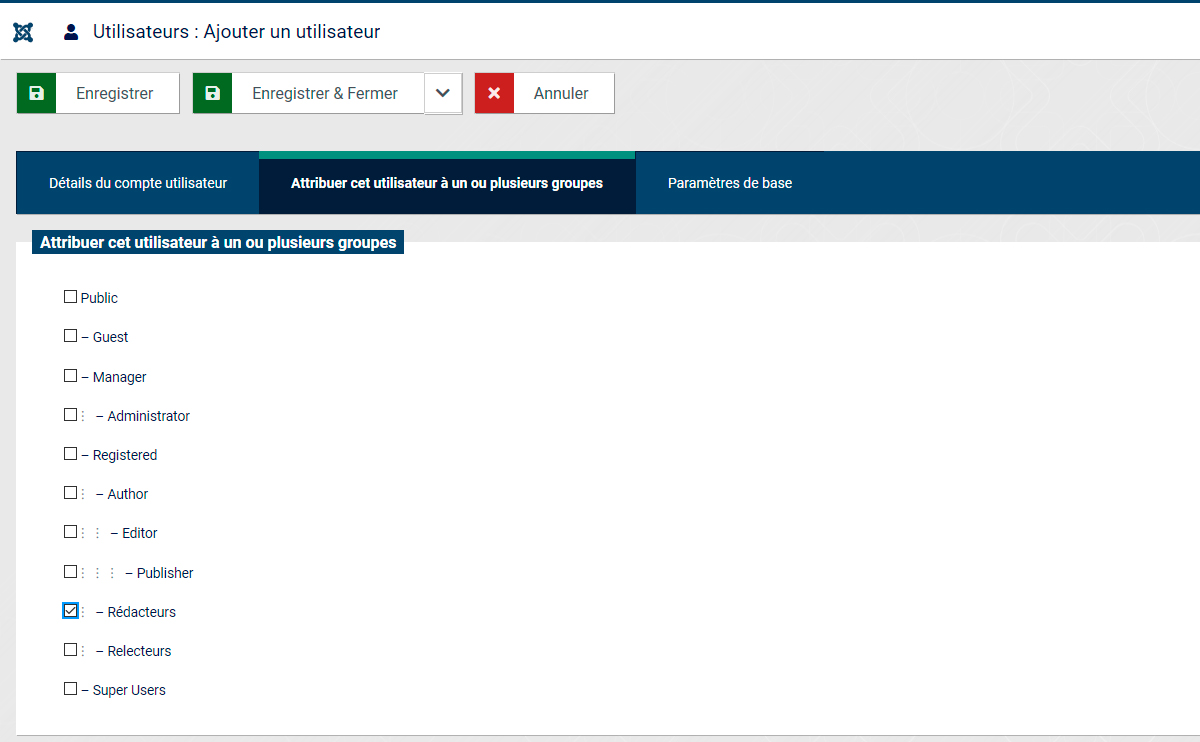The width and height of the screenshot is (1200, 742).
Task: Click the Registered group label
Action: point(119,455)
